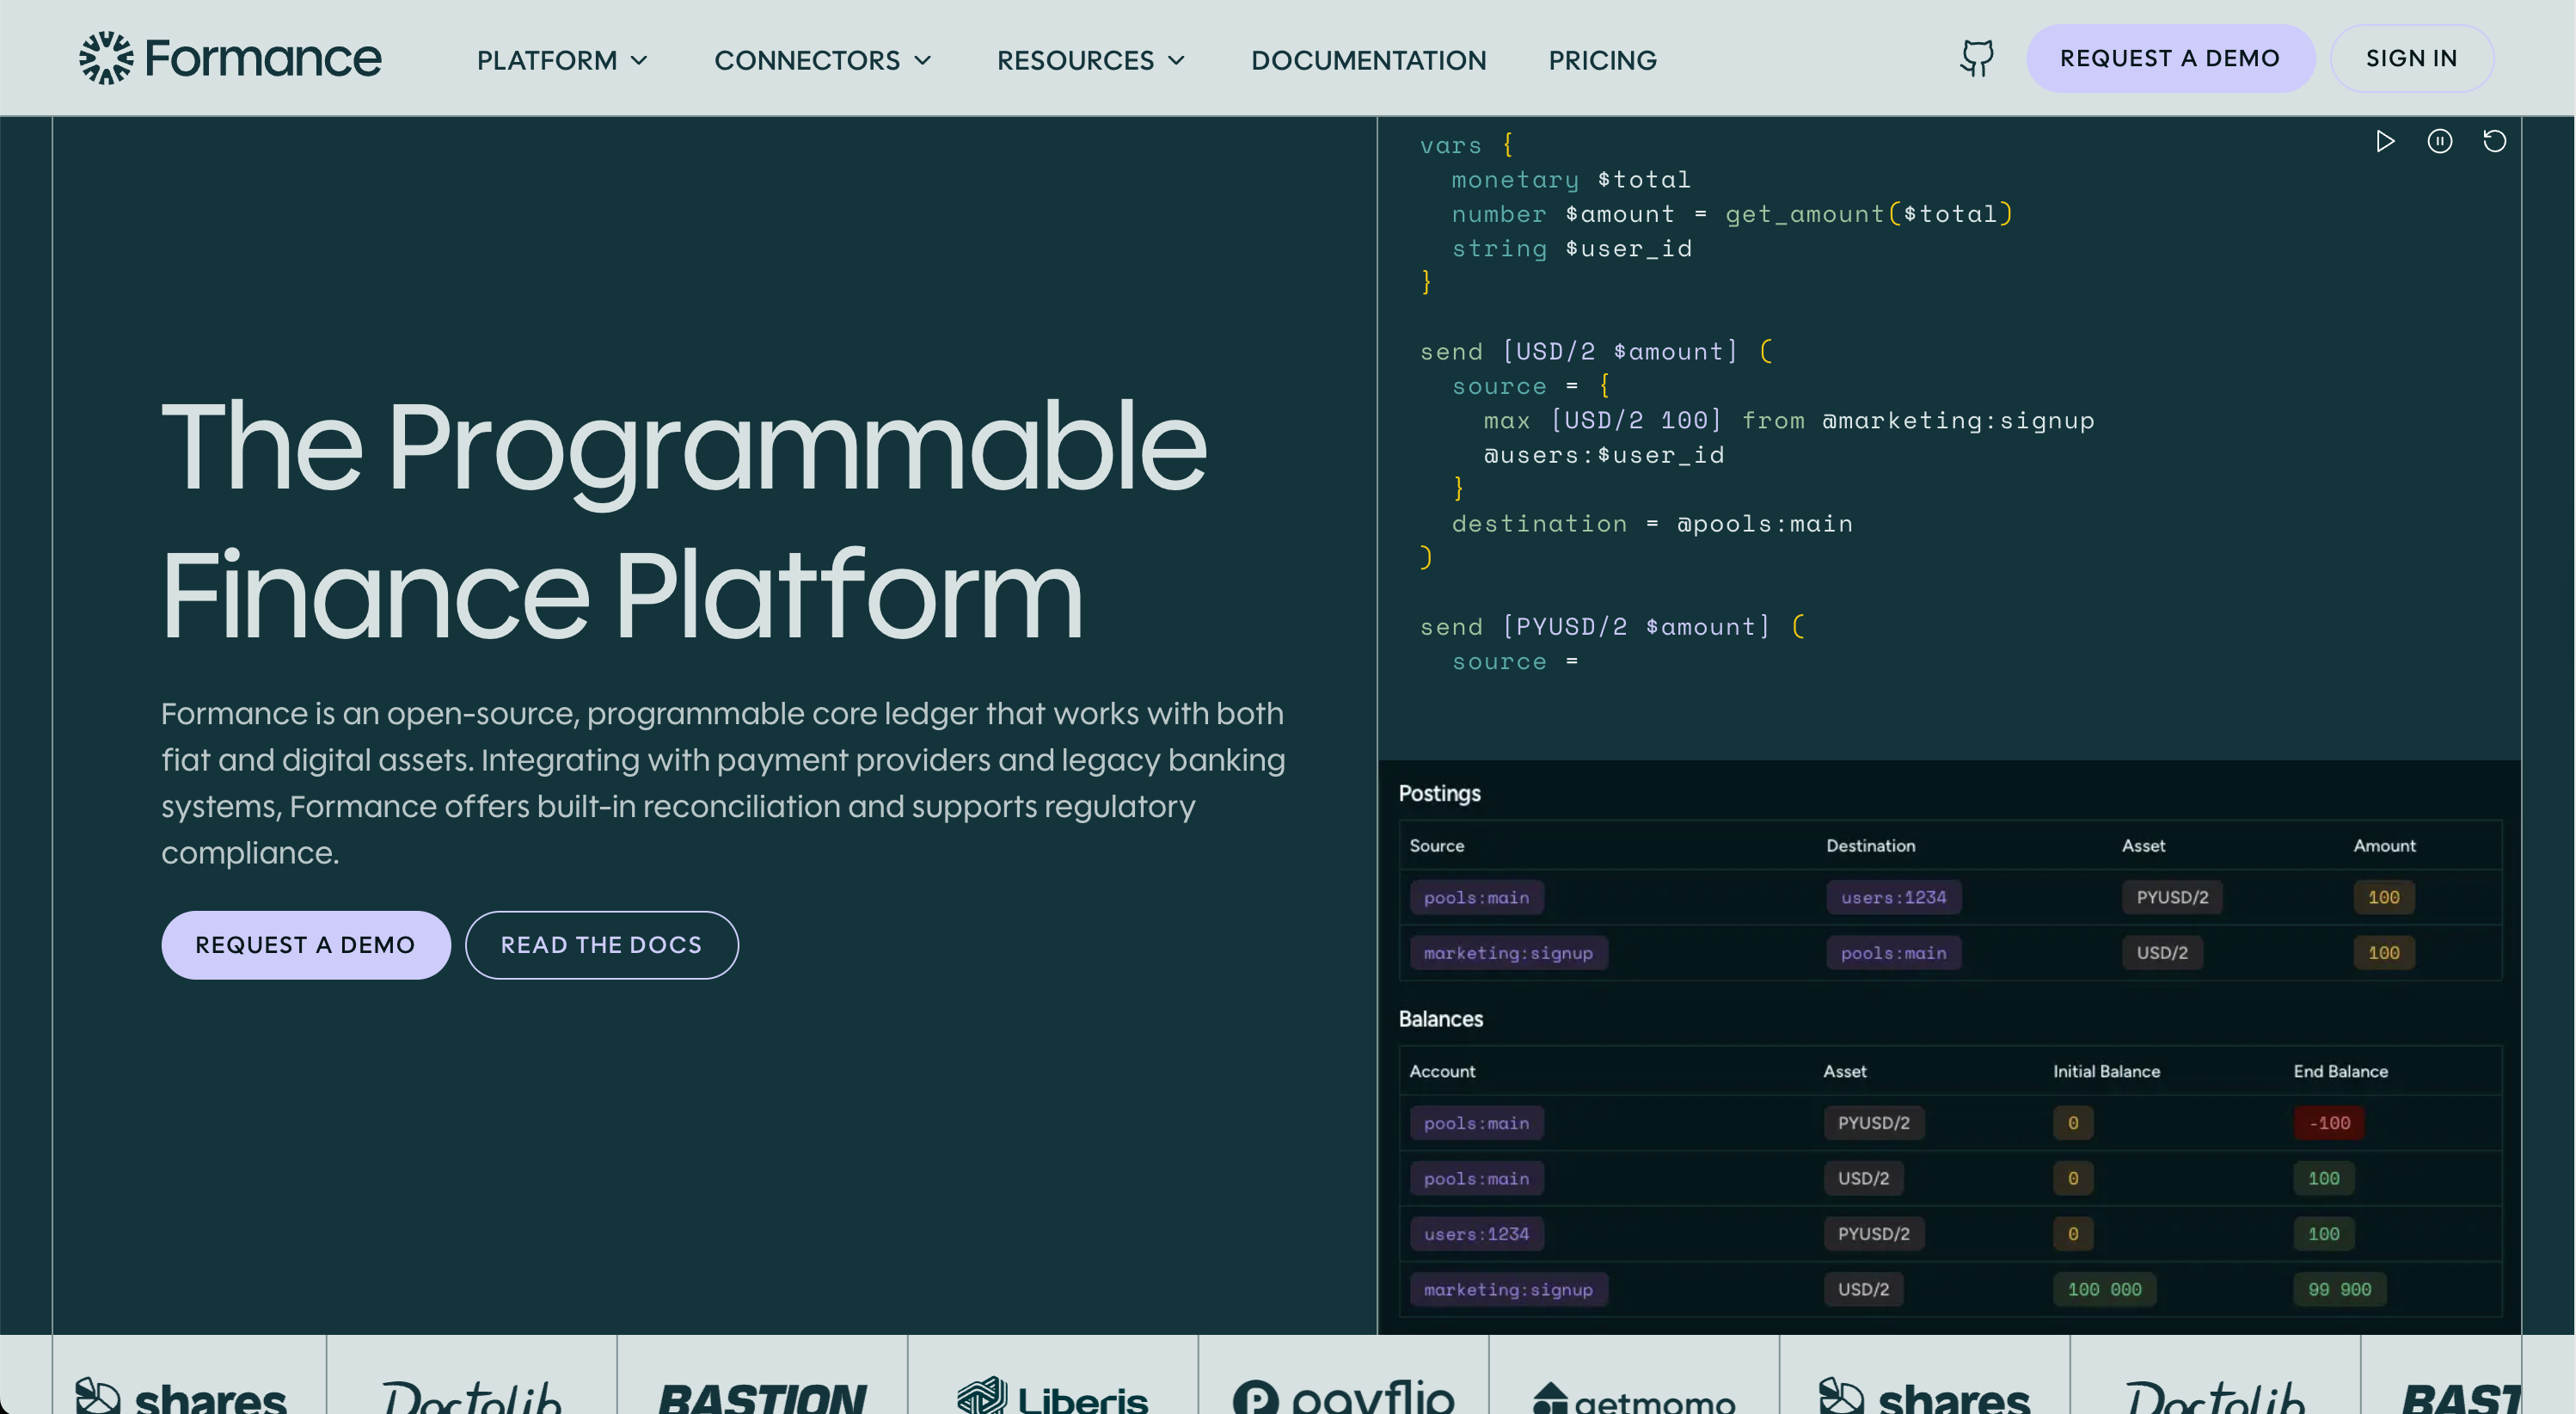Click the hero Request a Demo button
2576x1414 pixels.
[x=305, y=945]
